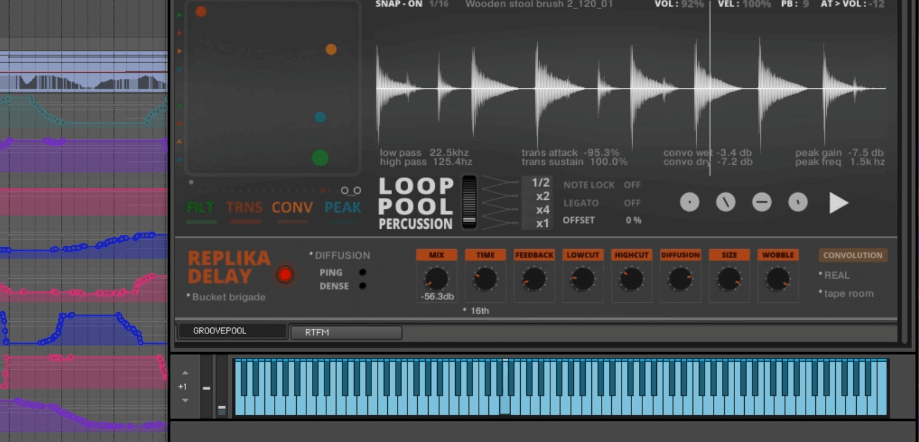
Task: Select the CONV effect tab
Action: [292, 208]
